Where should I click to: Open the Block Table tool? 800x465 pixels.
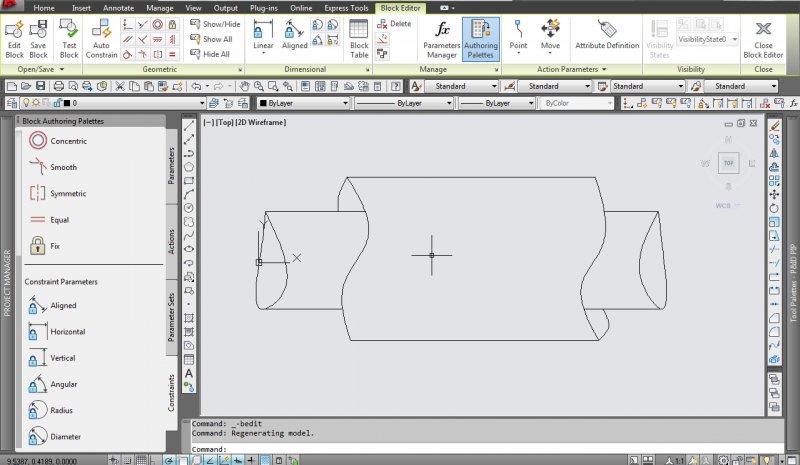(x=359, y=39)
